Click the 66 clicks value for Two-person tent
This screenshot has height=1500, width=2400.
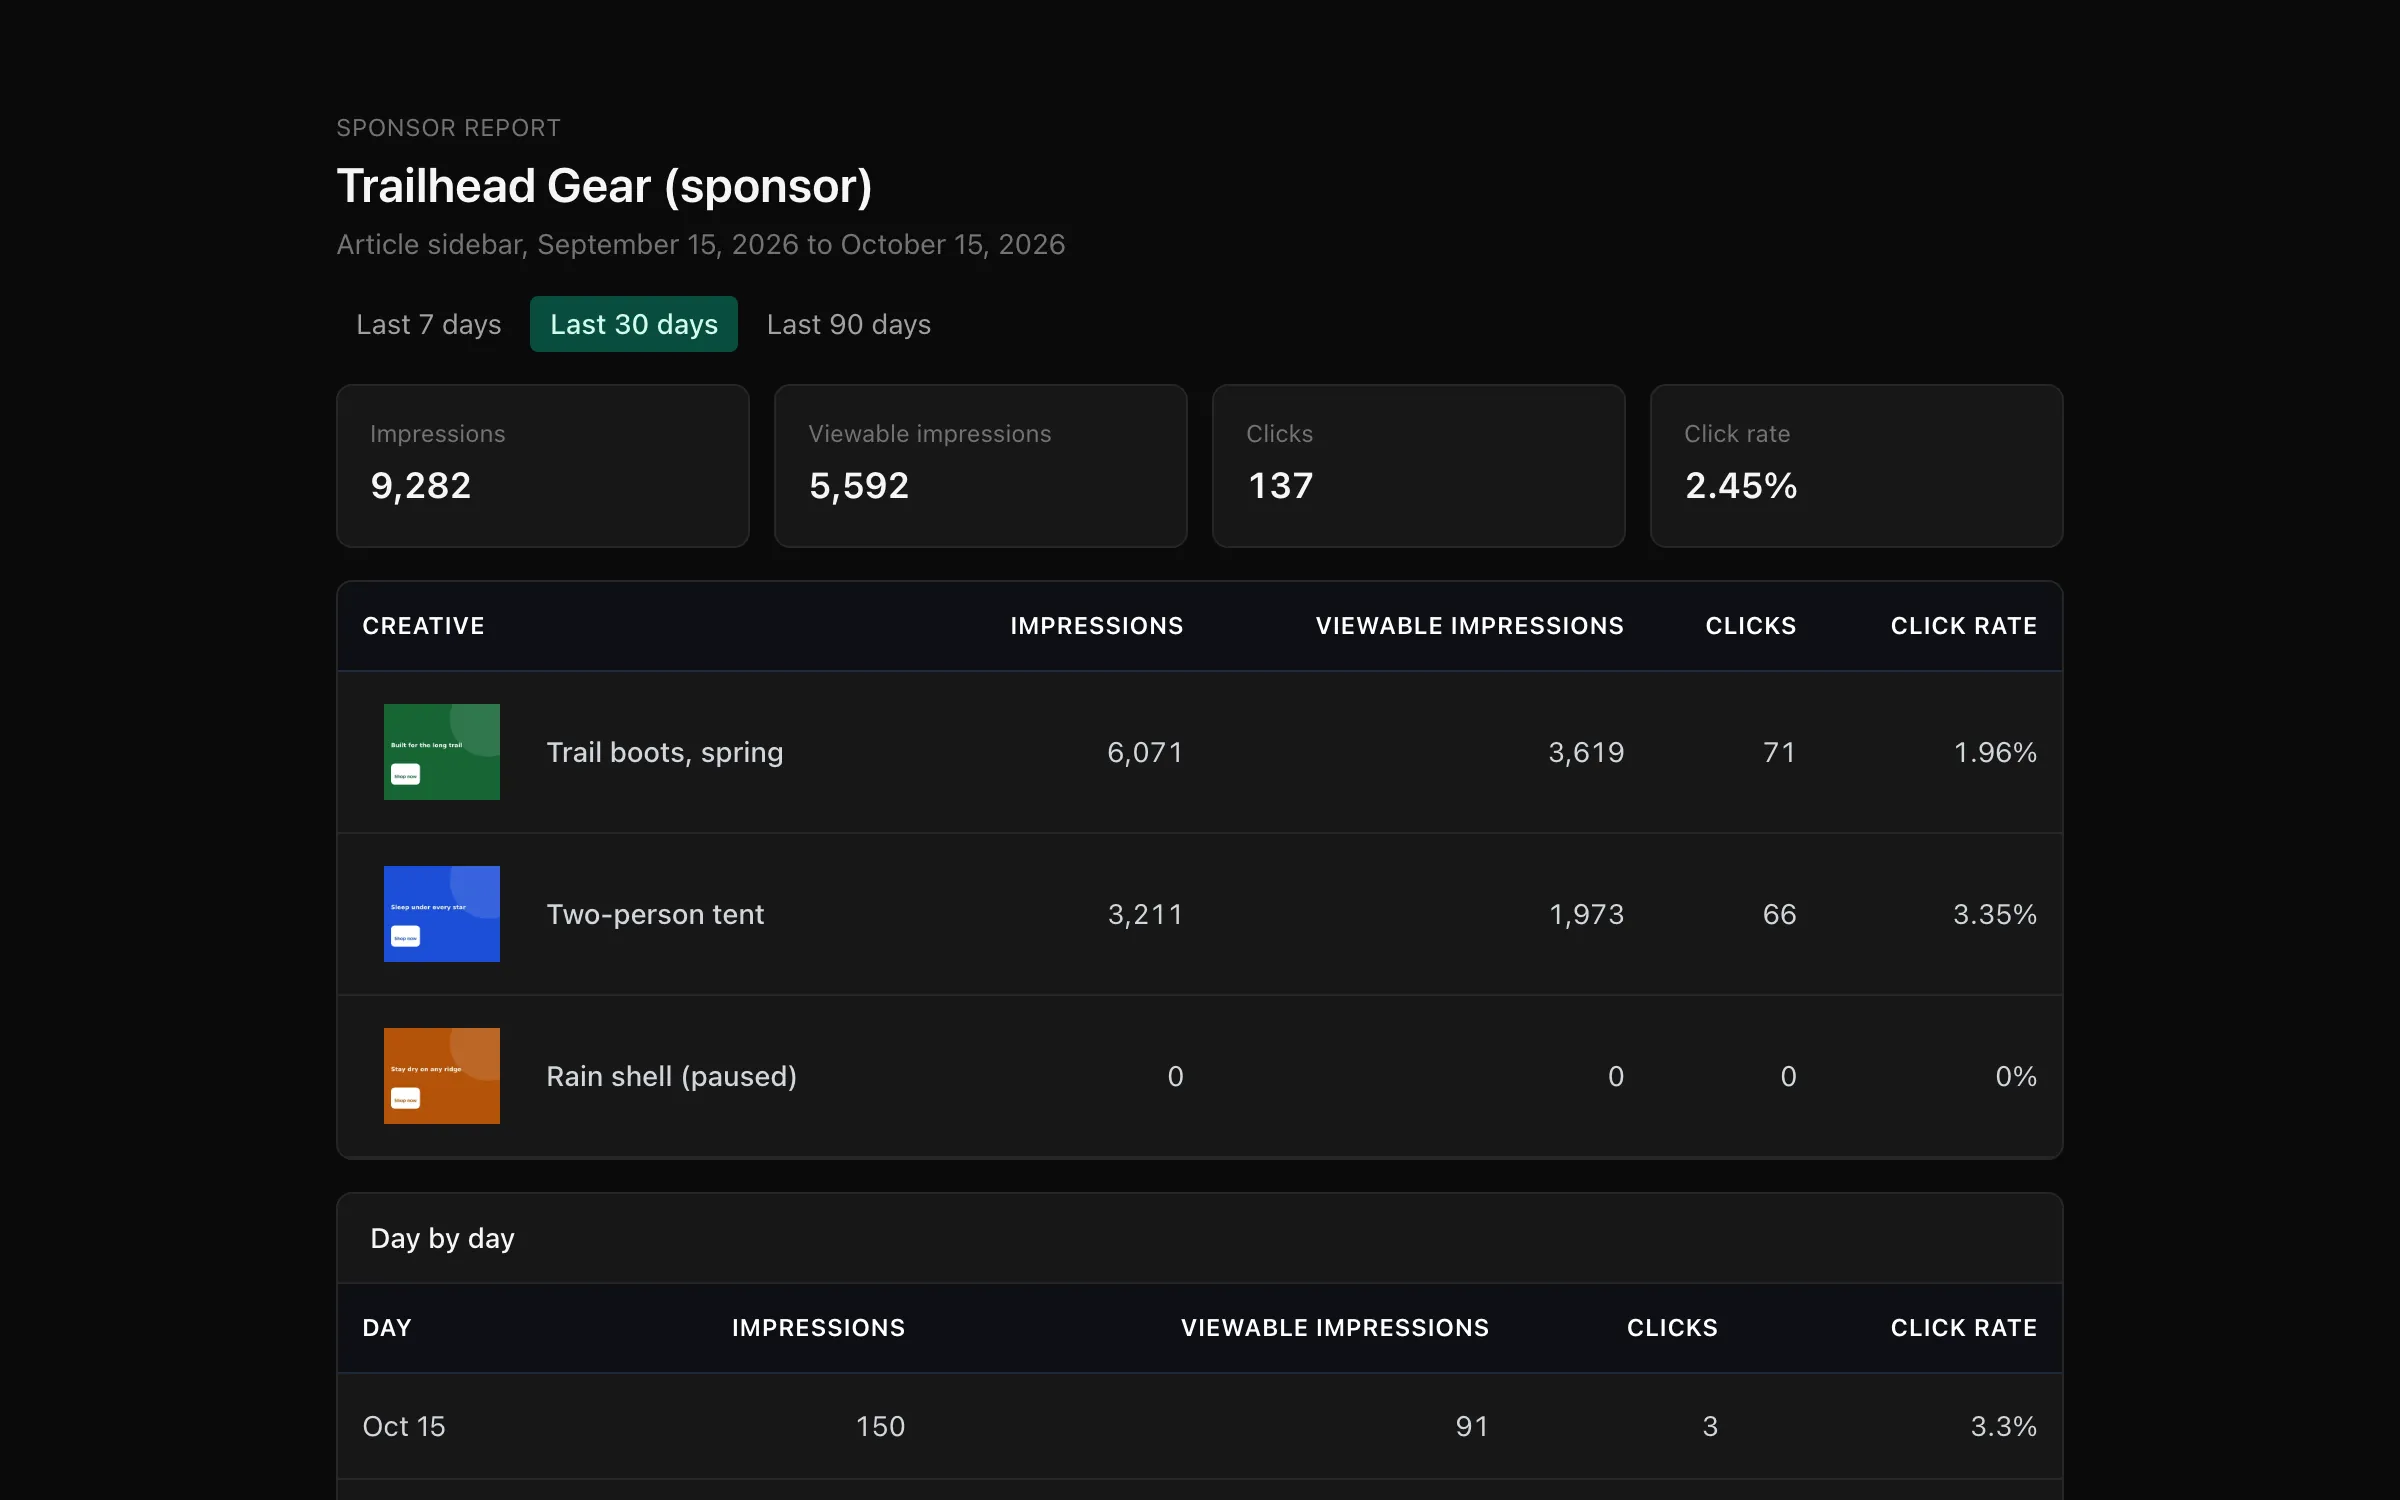click(1779, 914)
